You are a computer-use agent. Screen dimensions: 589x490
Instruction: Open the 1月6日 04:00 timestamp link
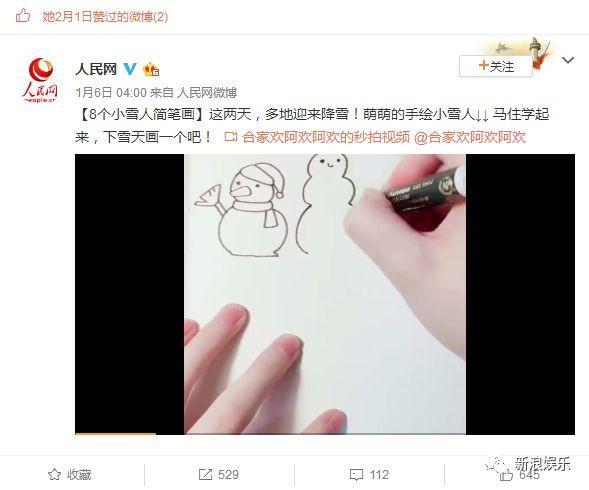pos(111,93)
